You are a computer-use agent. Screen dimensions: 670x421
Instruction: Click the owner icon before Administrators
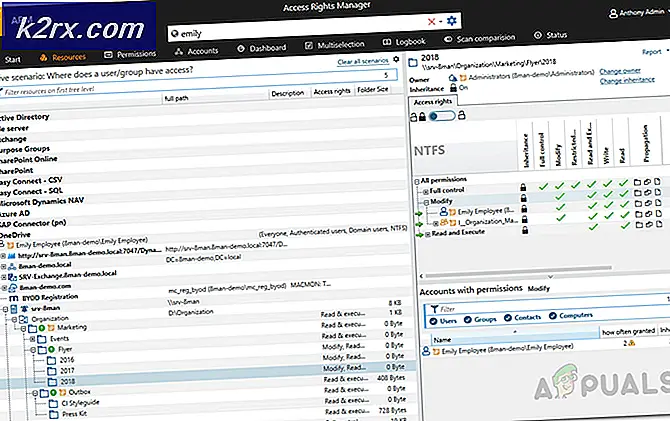click(453, 78)
